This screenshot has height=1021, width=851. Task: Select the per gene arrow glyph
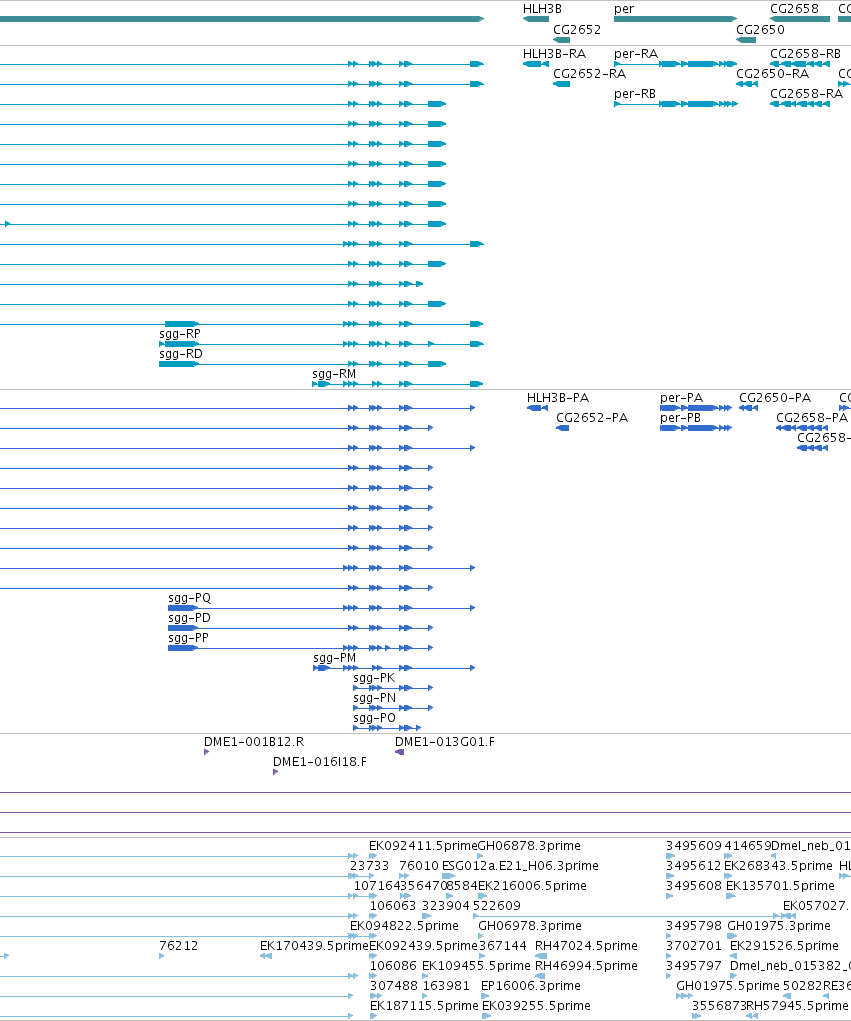click(x=675, y=19)
